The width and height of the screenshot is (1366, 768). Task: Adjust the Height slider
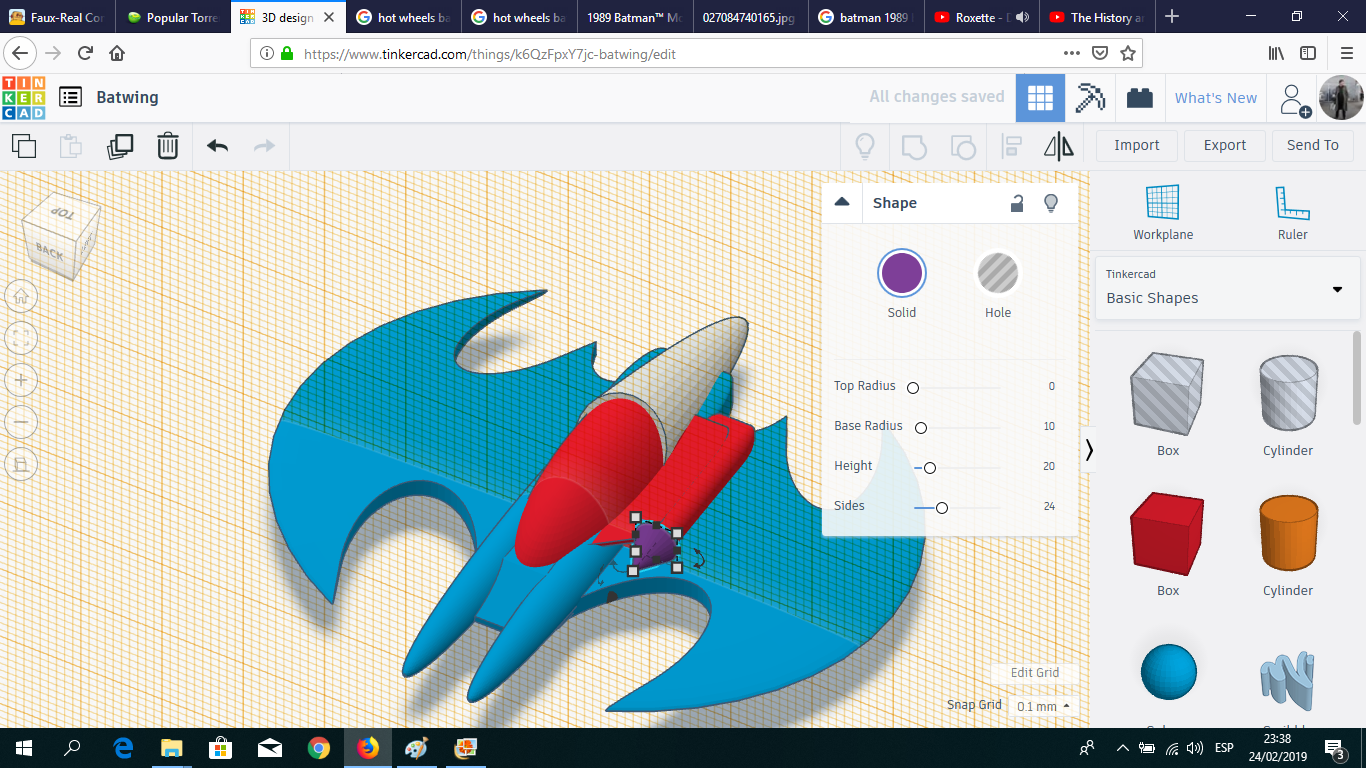coord(930,467)
